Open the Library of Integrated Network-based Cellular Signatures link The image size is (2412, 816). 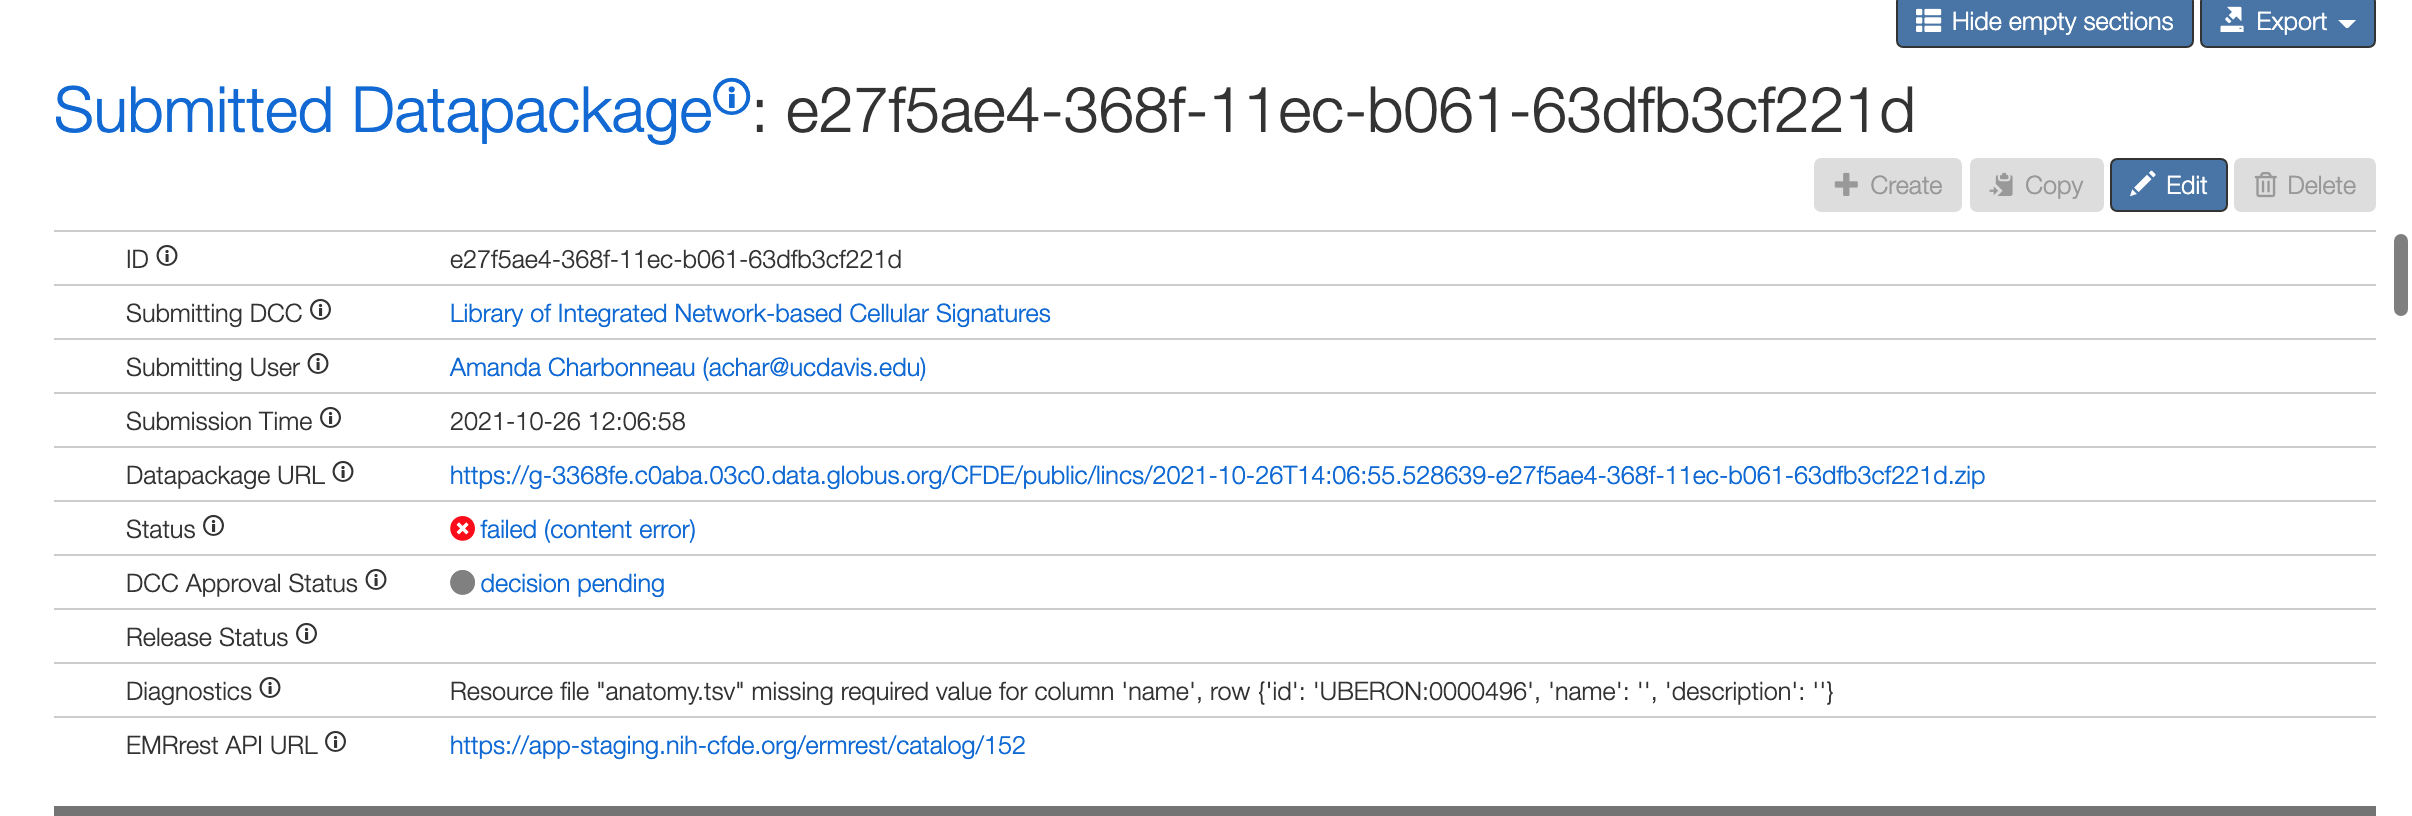click(x=750, y=313)
